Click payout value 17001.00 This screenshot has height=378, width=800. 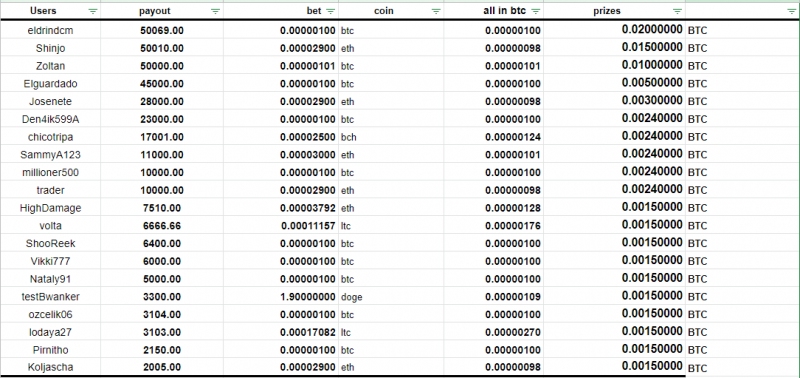coord(162,137)
